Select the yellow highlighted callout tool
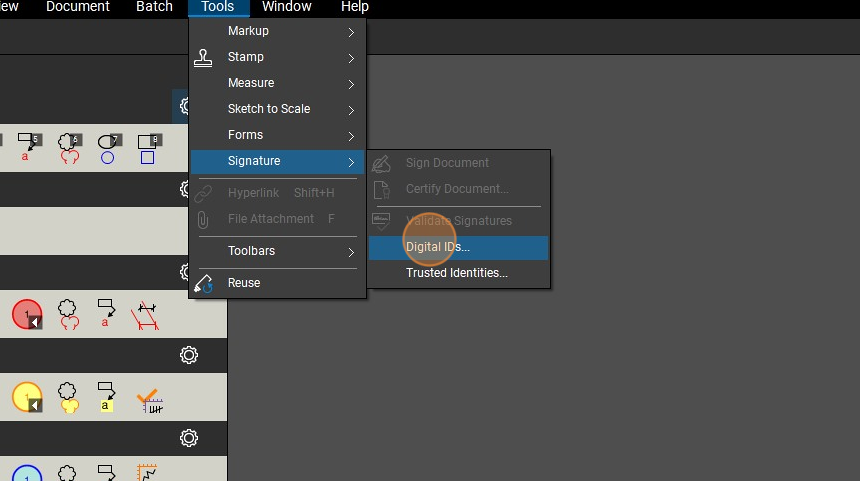Viewport: 860px width, 481px height. pyautogui.click(x=107, y=398)
